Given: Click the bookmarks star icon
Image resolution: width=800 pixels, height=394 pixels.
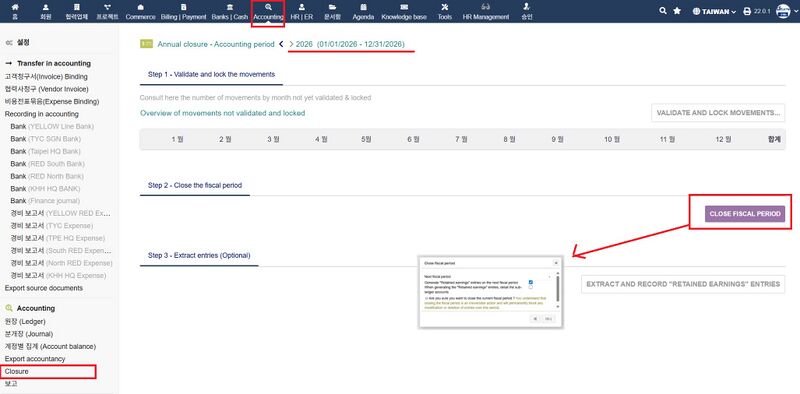Looking at the screenshot, I should point(677,11).
